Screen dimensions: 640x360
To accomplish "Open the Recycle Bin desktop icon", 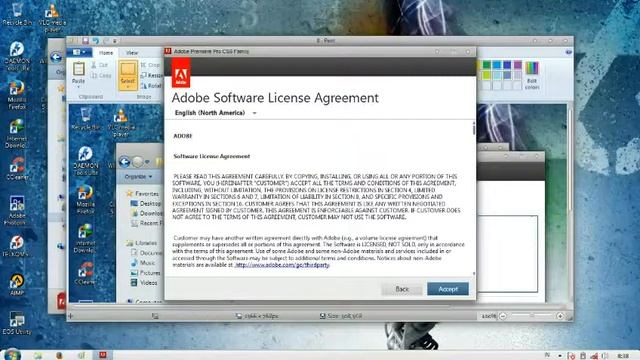I will (17, 14).
